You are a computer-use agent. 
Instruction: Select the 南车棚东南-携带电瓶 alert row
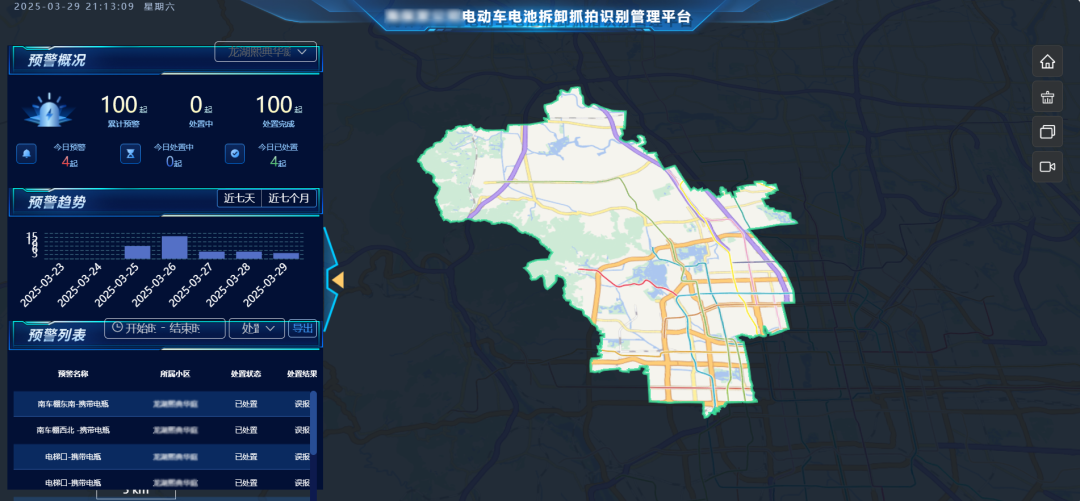pos(162,404)
